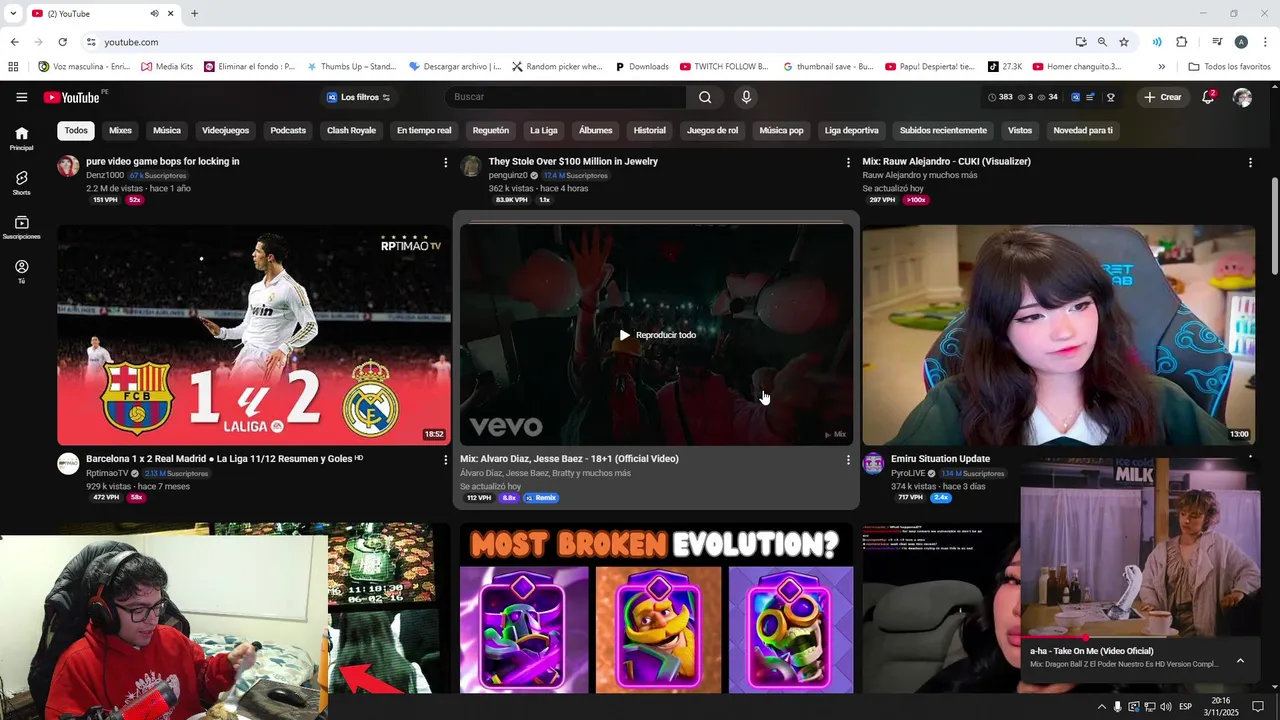1280x720 pixels.
Task: Bookmark this page with the star icon
Action: [1124, 42]
